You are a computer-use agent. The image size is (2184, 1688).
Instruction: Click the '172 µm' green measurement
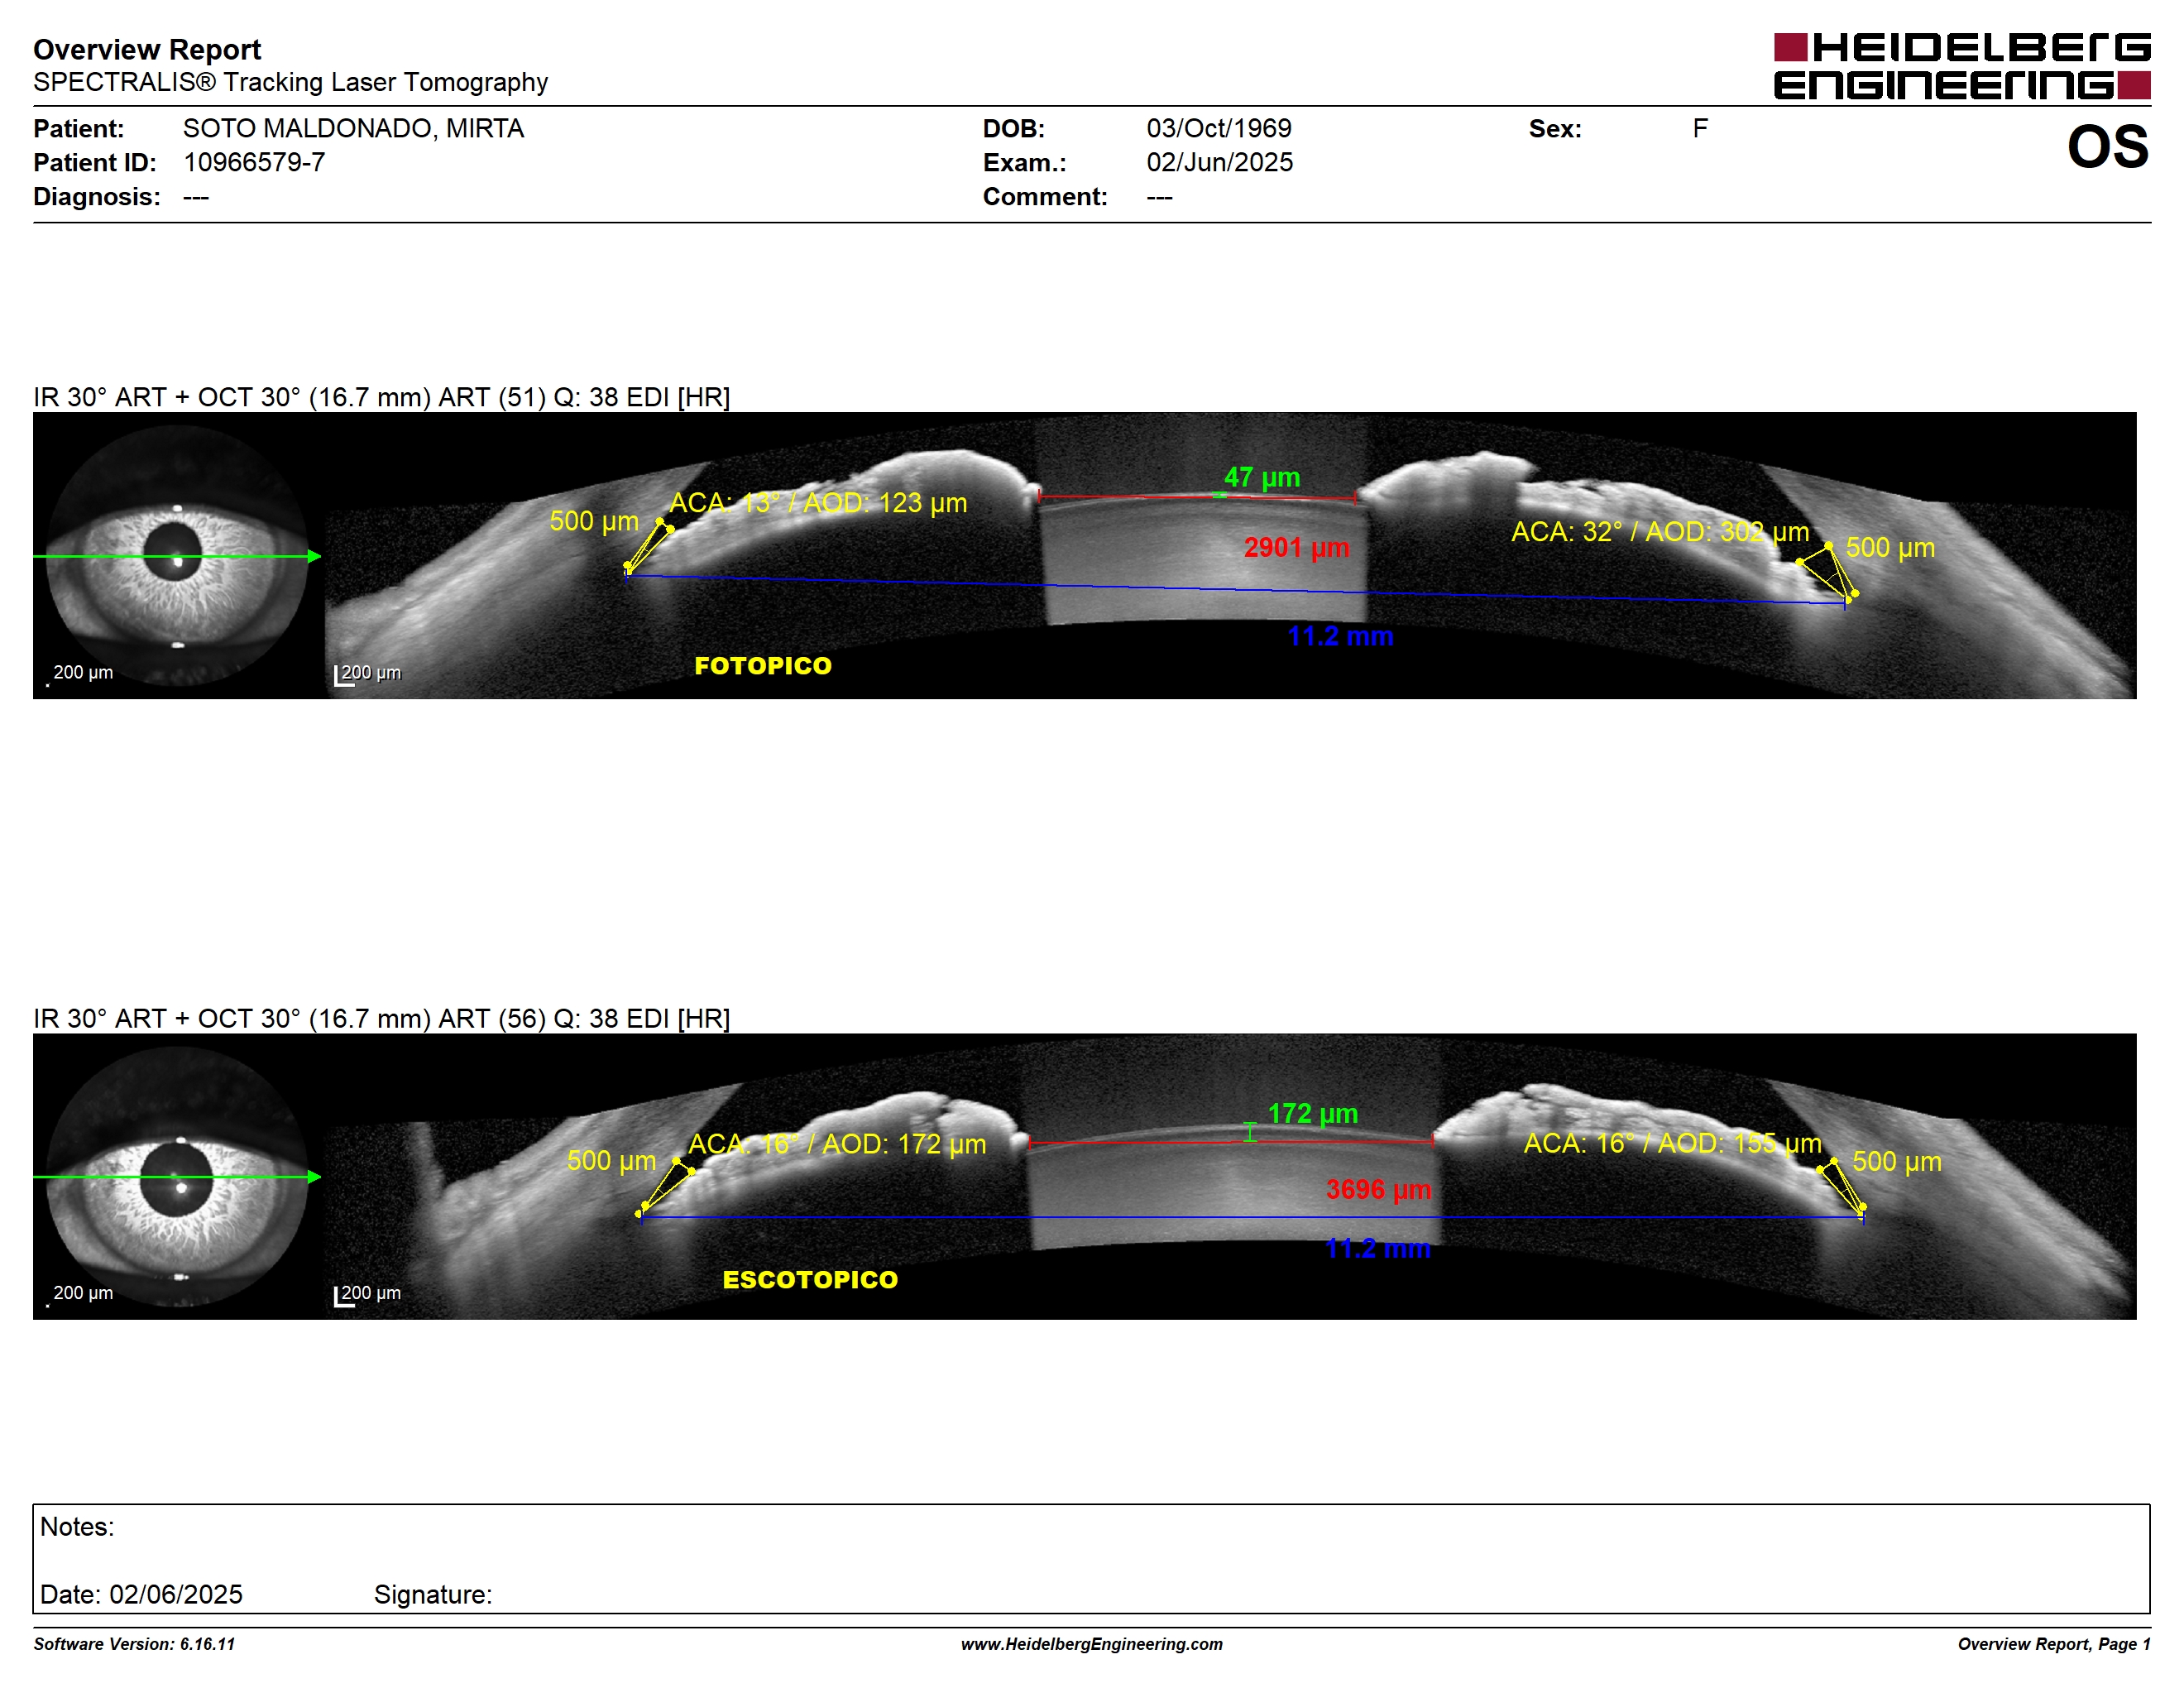click(1313, 1113)
